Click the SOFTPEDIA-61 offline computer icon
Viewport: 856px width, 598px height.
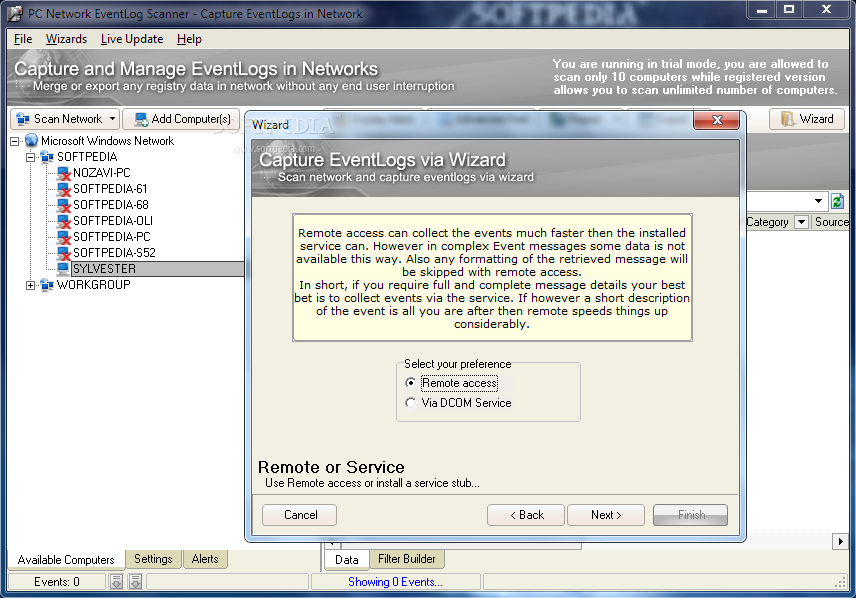pos(64,190)
